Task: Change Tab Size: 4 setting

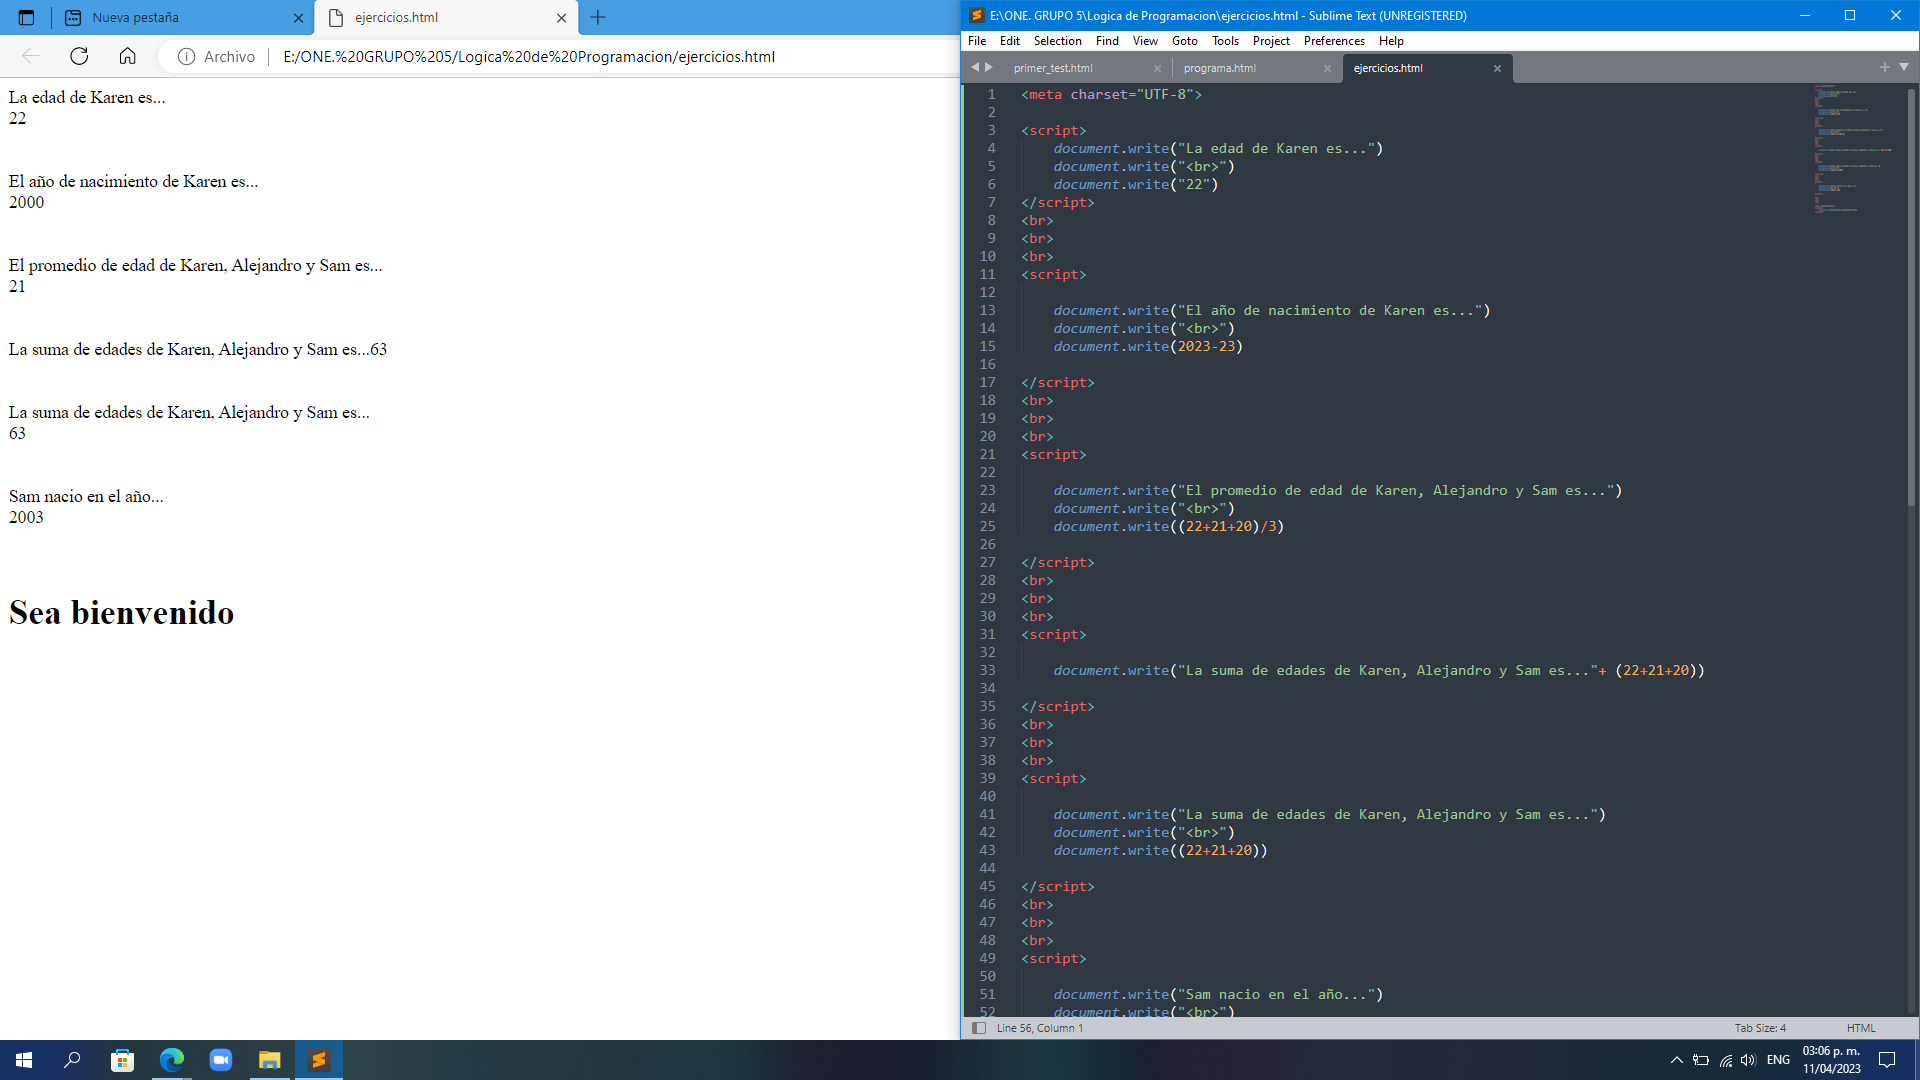Action: click(1760, 1028)
